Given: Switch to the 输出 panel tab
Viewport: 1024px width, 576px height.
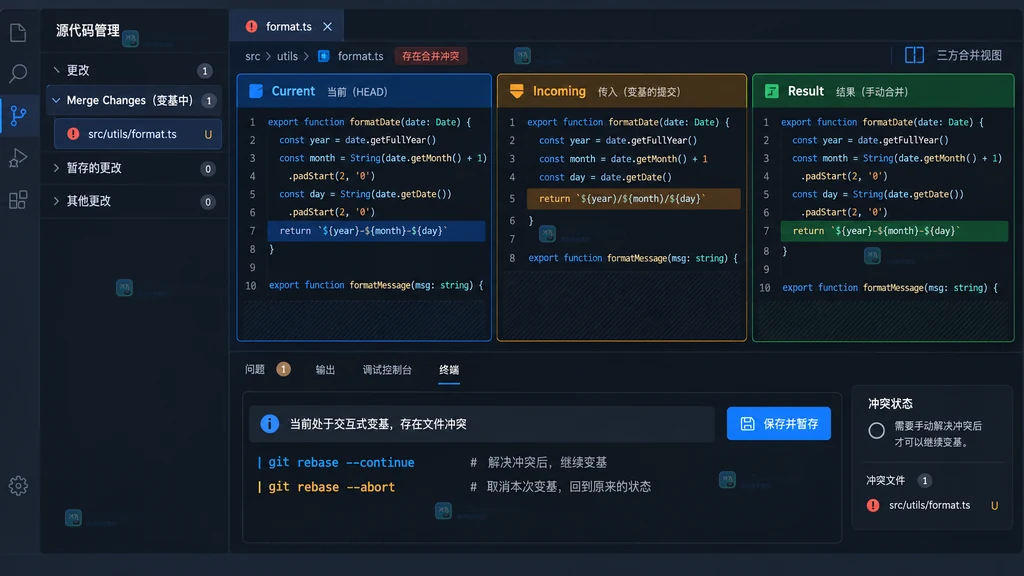Looking at the screenshot, I should [x=325, y=370].
